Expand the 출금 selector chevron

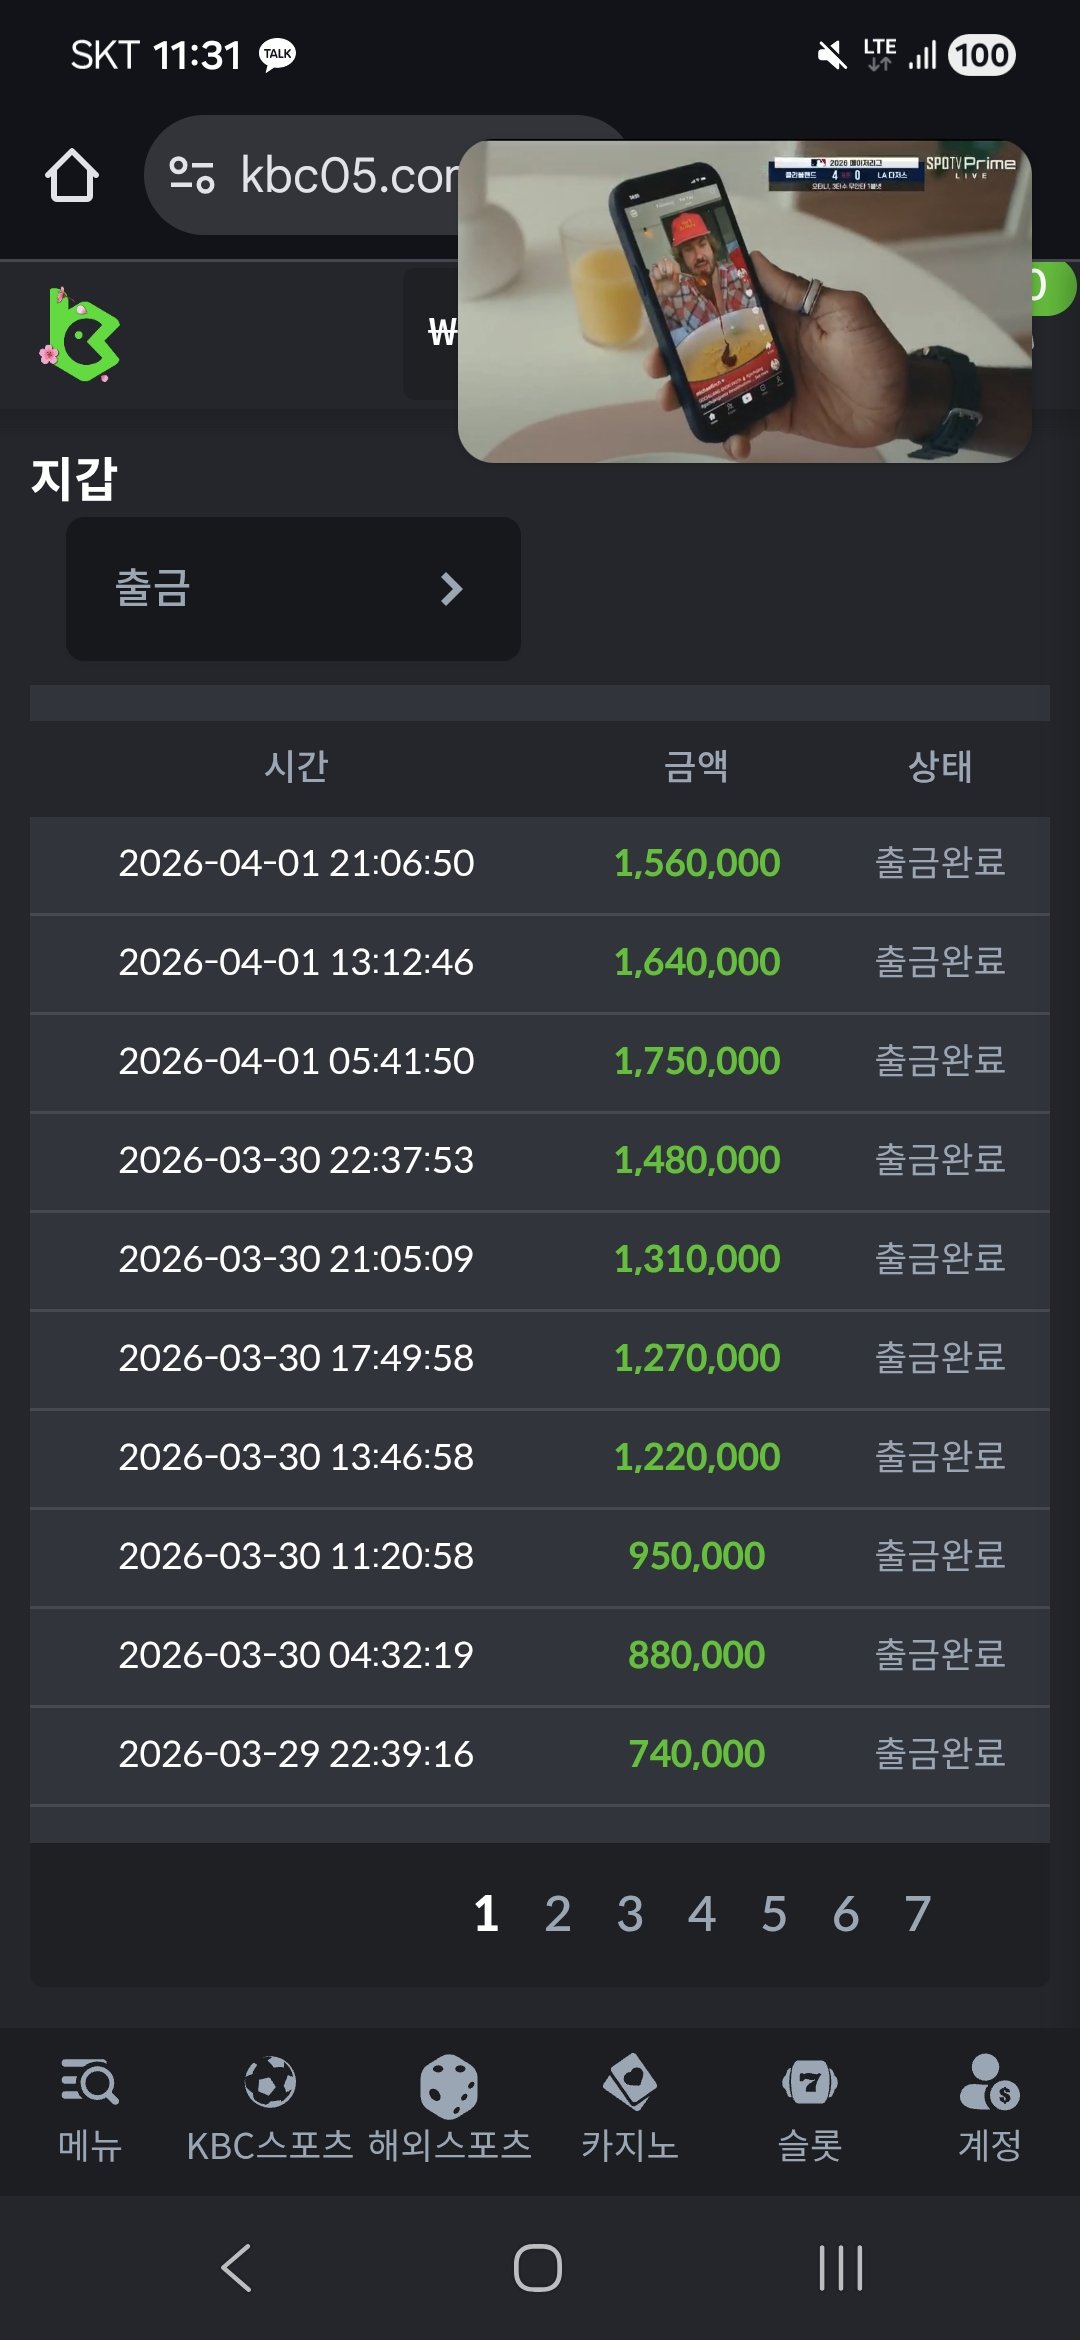[451, 589]
